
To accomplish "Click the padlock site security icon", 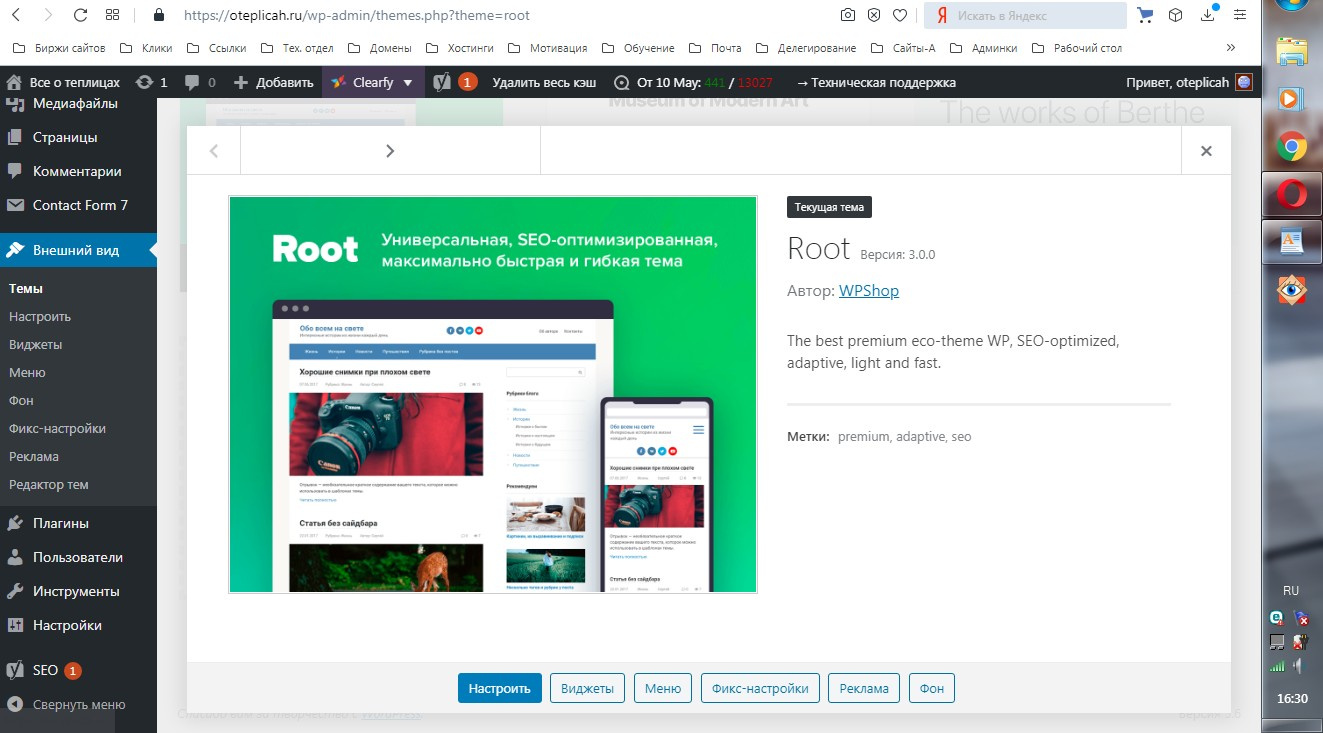I will (x=158, y=16).
